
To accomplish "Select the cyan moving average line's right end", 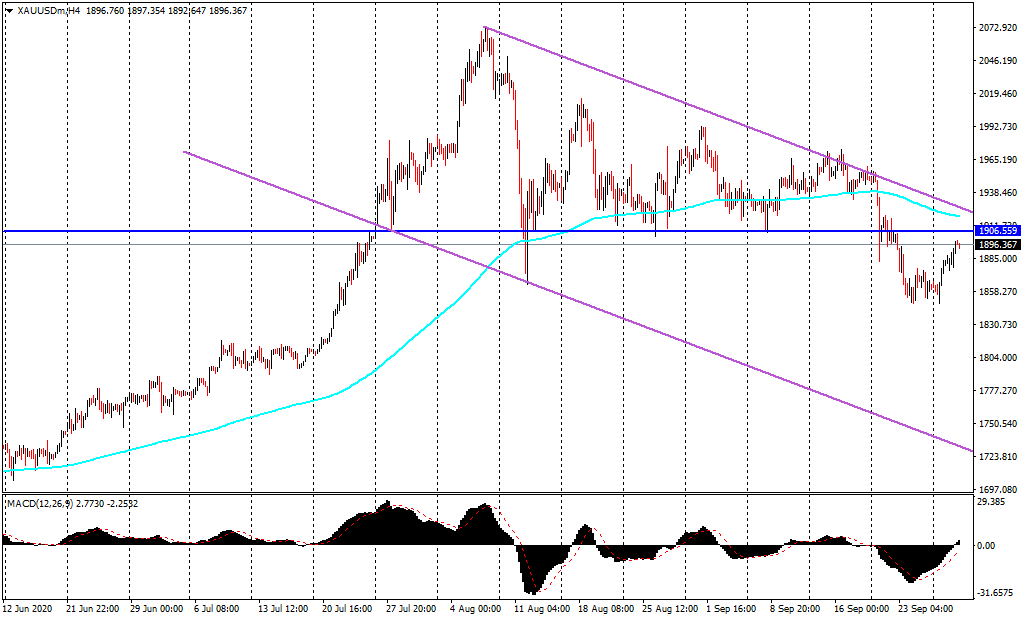I will pyautogui.click(x=960, y=215).
